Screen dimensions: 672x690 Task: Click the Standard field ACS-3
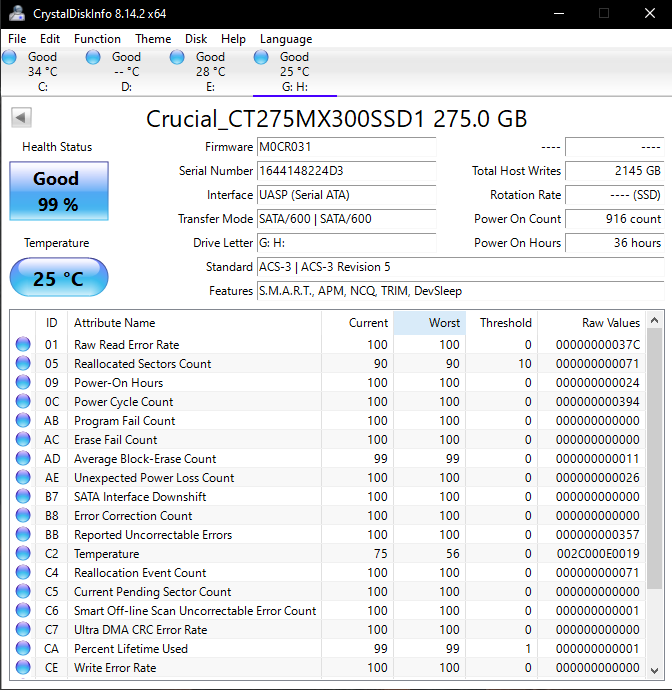coord(460,267)
